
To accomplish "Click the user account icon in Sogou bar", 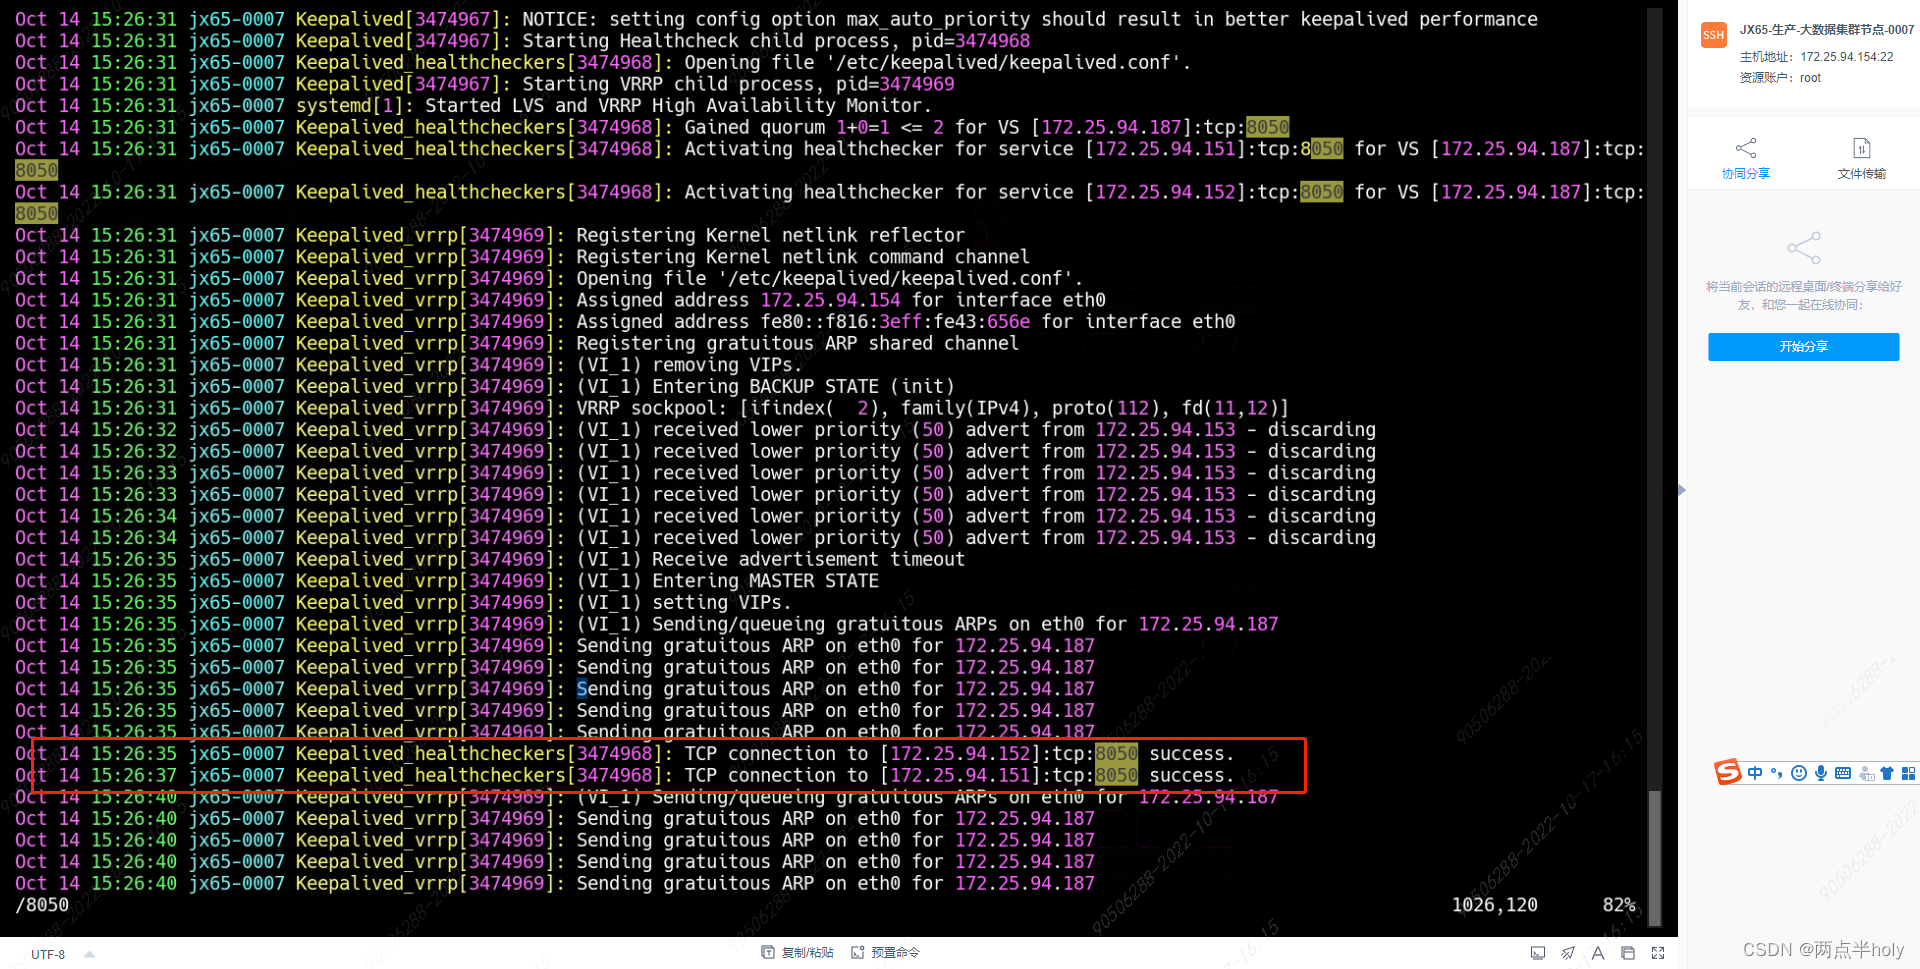I will (x=1866, y=773).
